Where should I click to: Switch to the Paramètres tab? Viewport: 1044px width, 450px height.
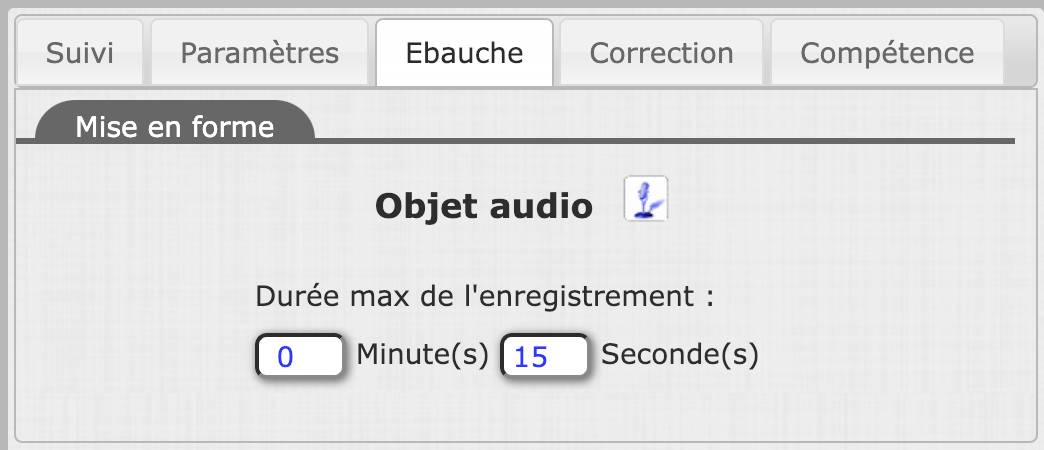(260, 53)
